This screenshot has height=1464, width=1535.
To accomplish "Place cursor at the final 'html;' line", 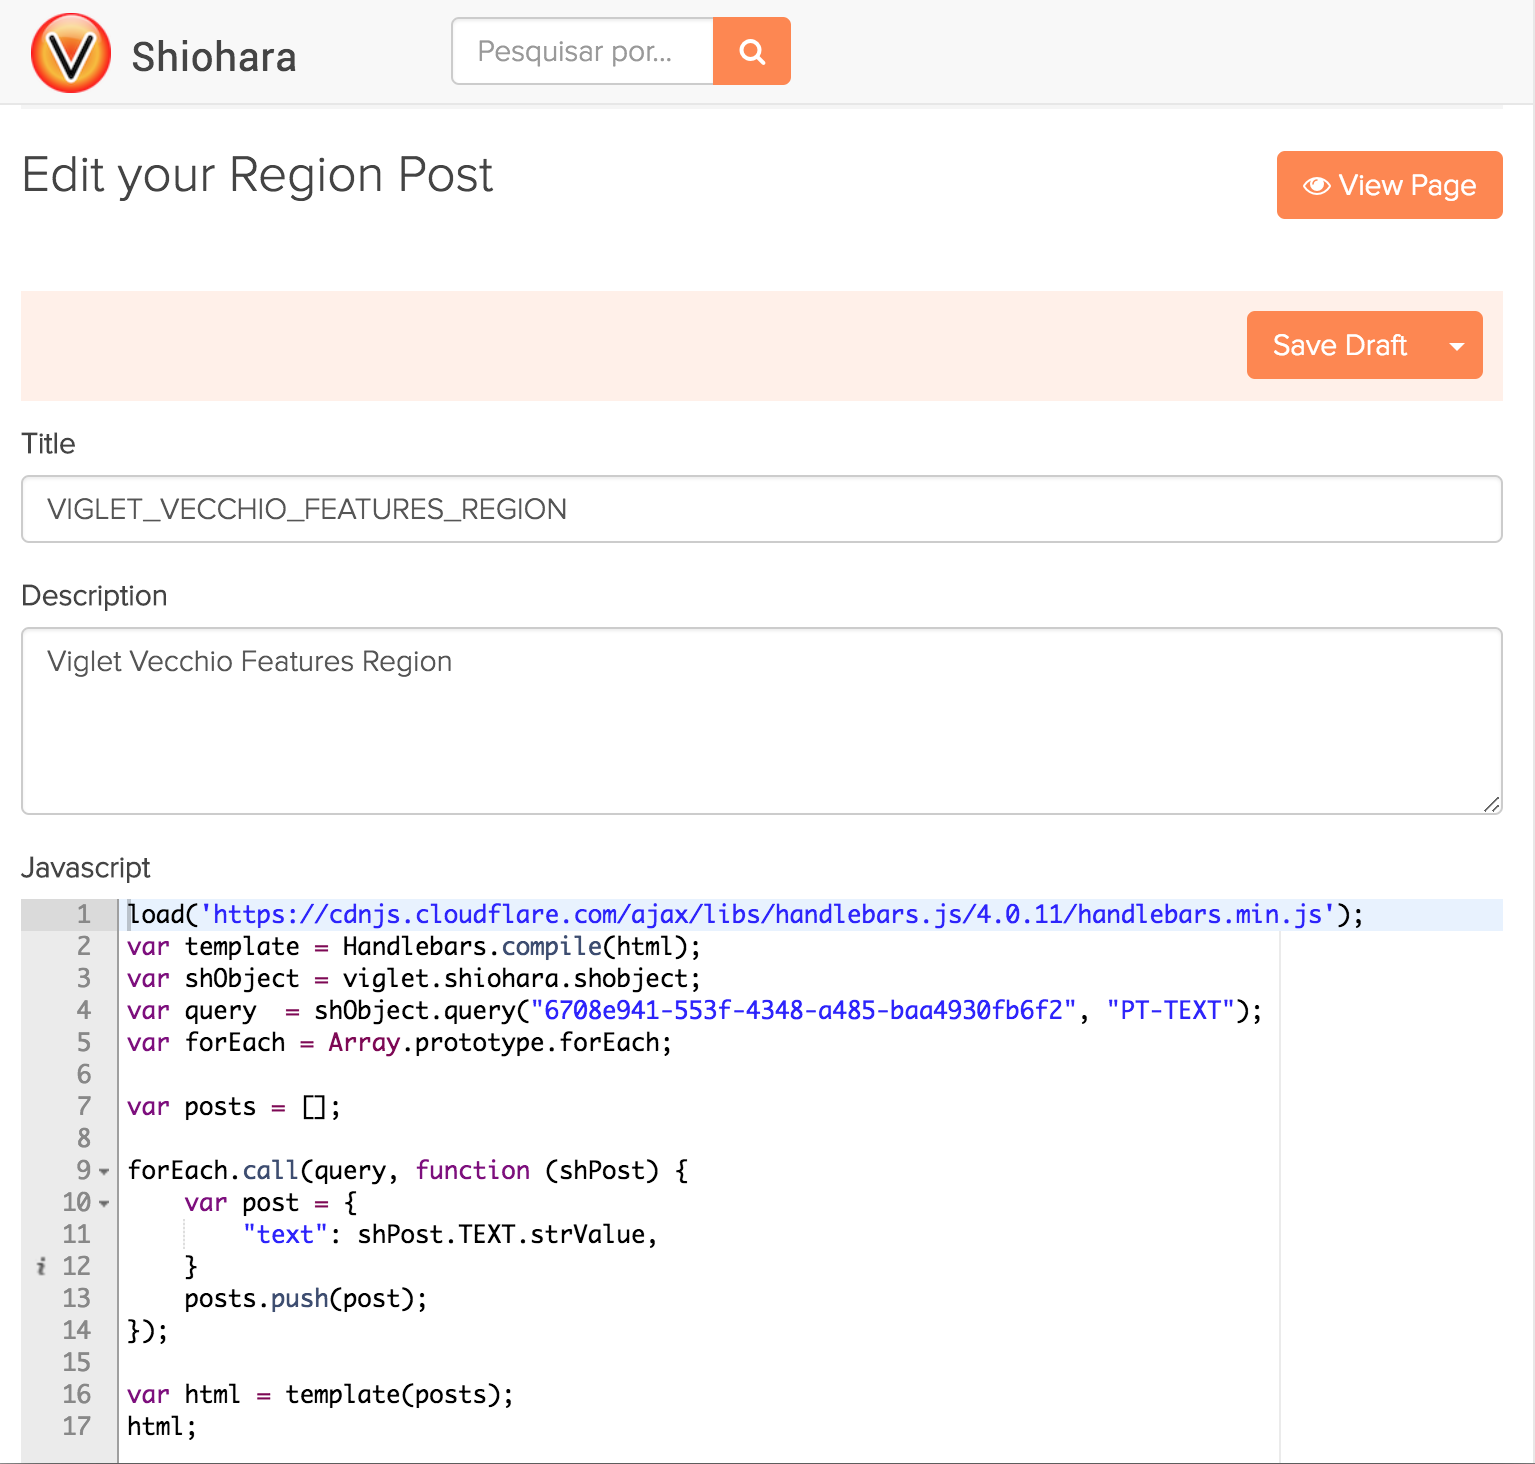I will [161, 1427].
